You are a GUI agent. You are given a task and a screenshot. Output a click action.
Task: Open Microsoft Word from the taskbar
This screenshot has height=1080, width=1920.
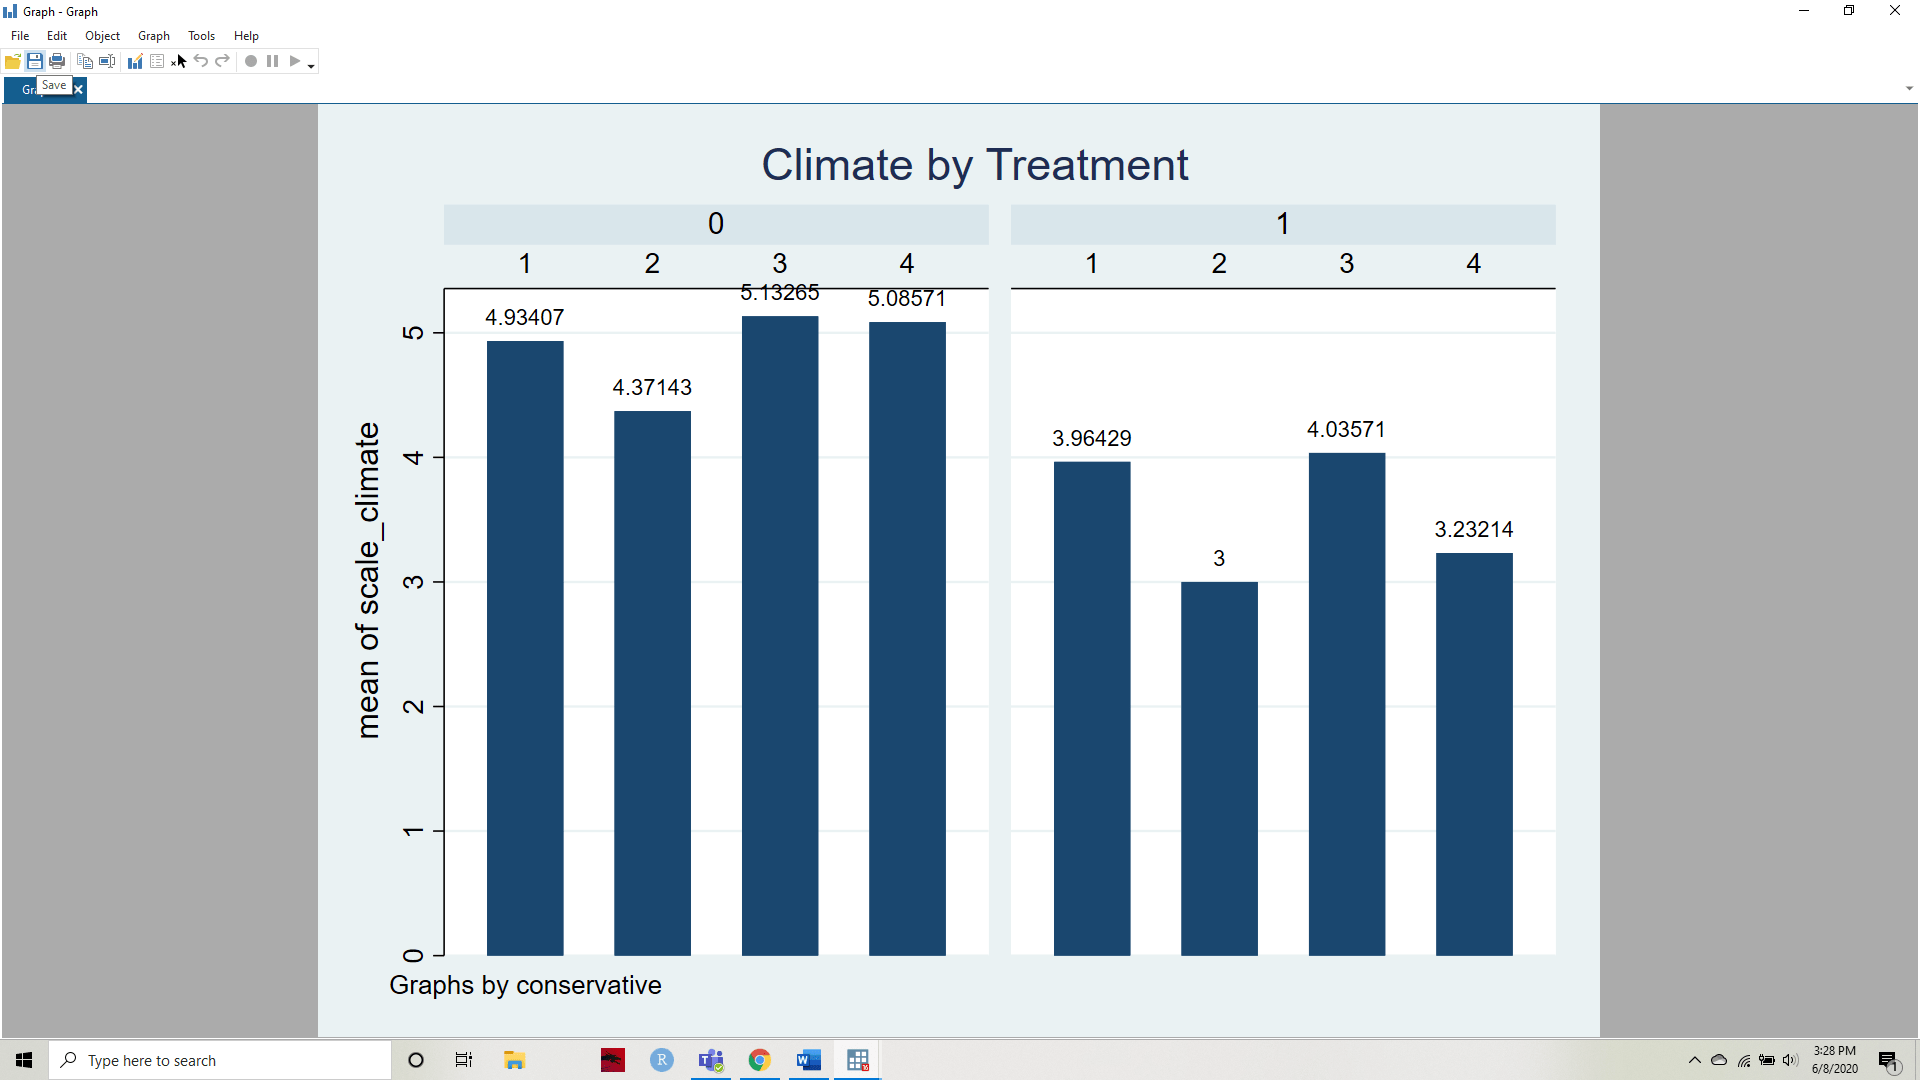click(808, 1060)
